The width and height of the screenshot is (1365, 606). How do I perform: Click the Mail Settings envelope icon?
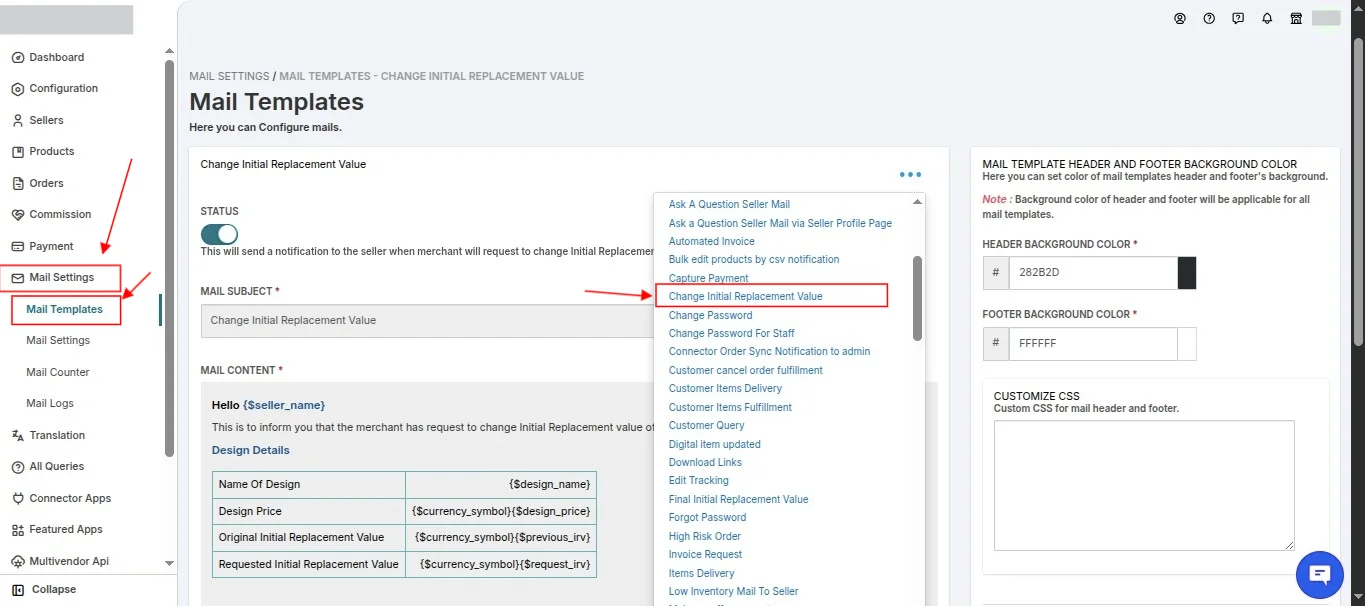coord(18,278)
